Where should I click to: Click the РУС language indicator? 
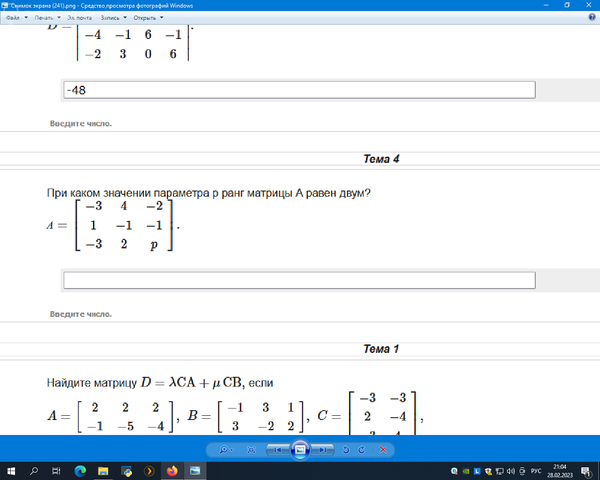[534, 470]
